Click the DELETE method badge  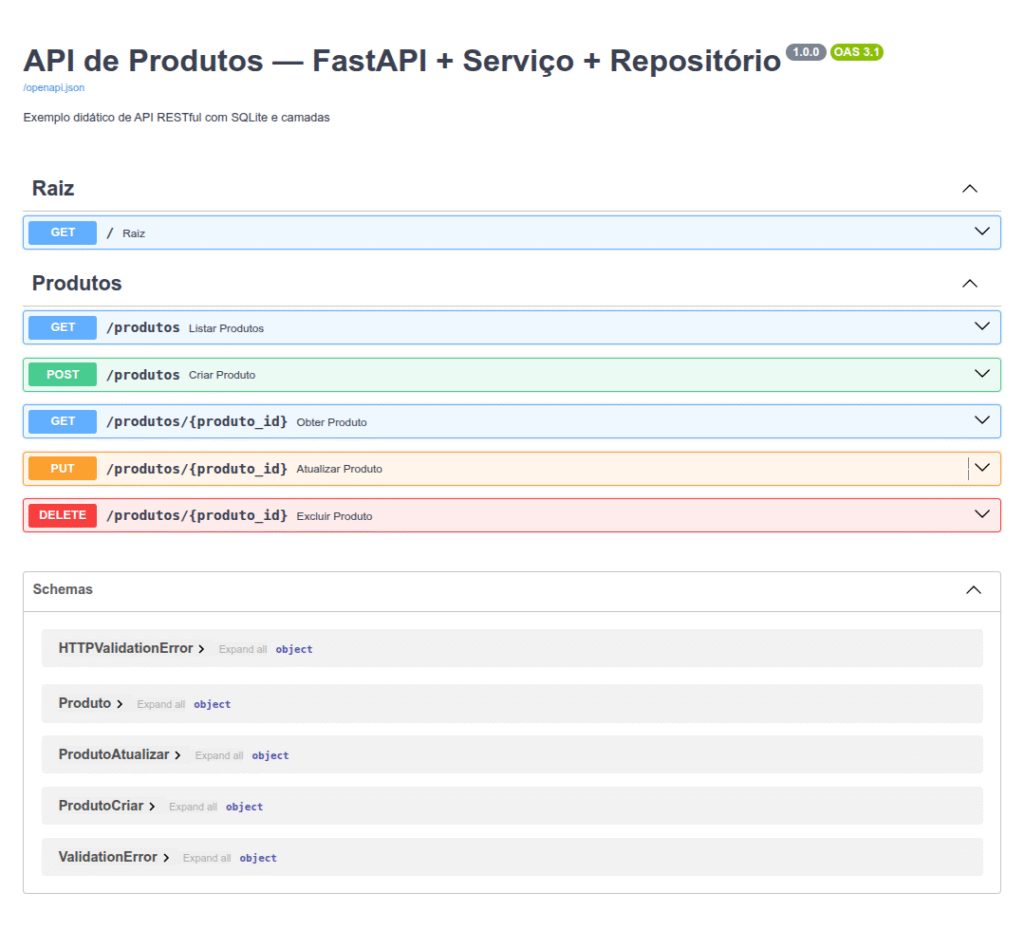(x=63, y=515)
